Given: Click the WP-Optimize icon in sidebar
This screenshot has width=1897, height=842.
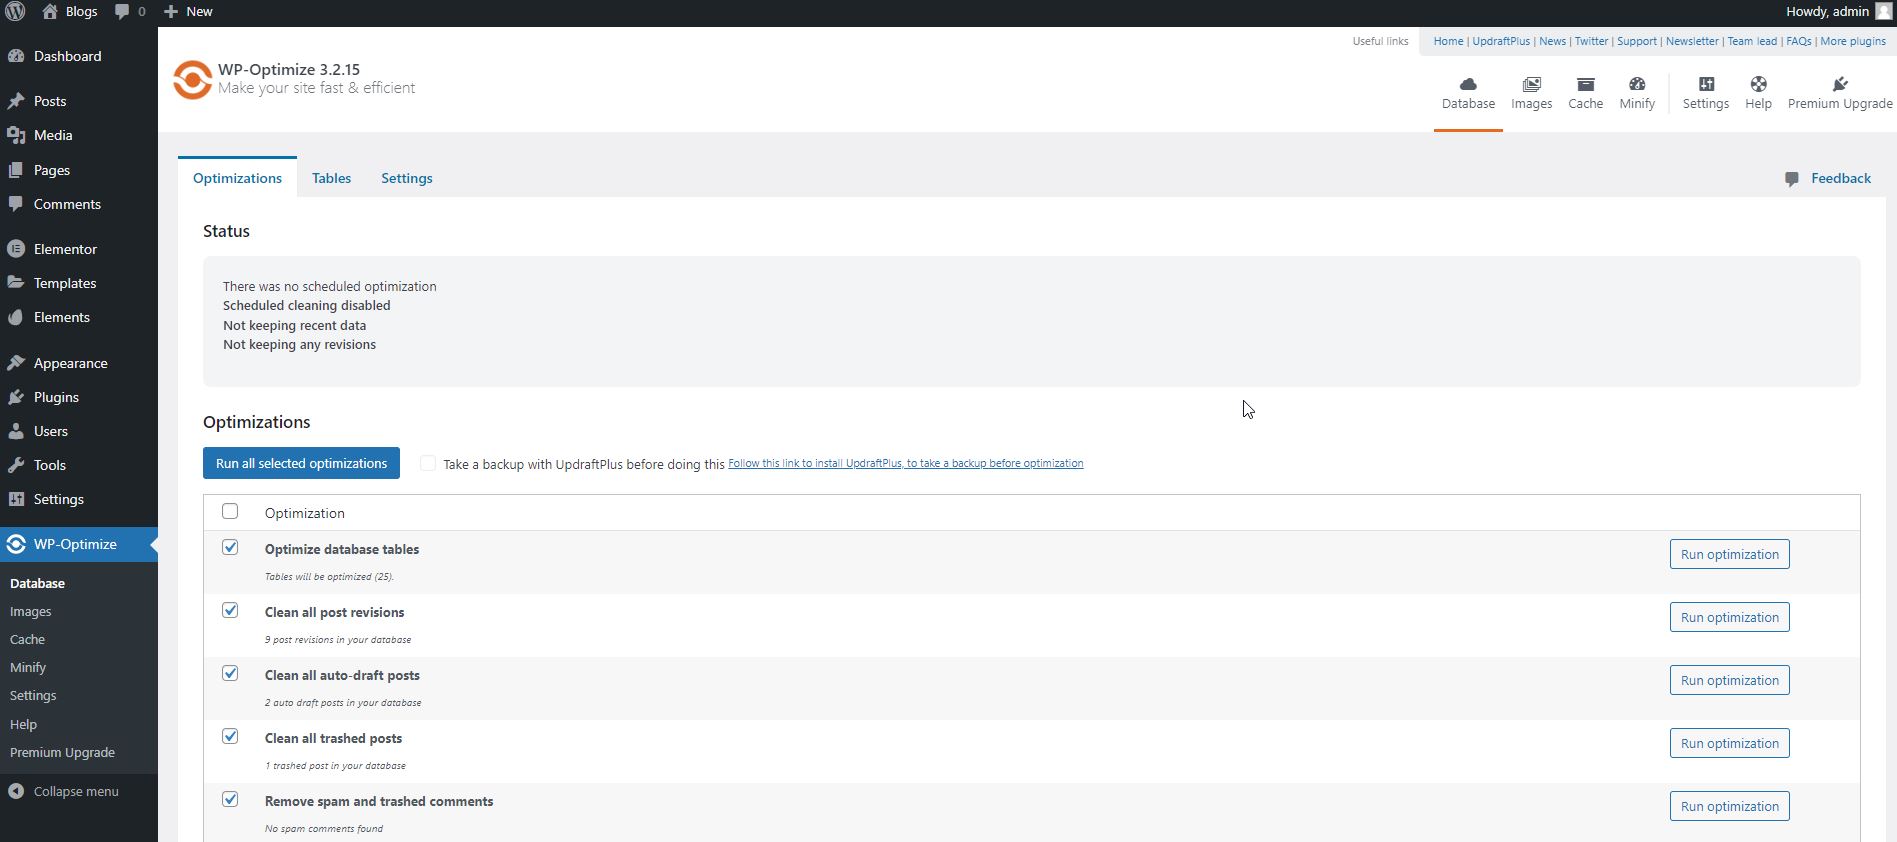Looking at the screenshot, I should click(16, 544).
